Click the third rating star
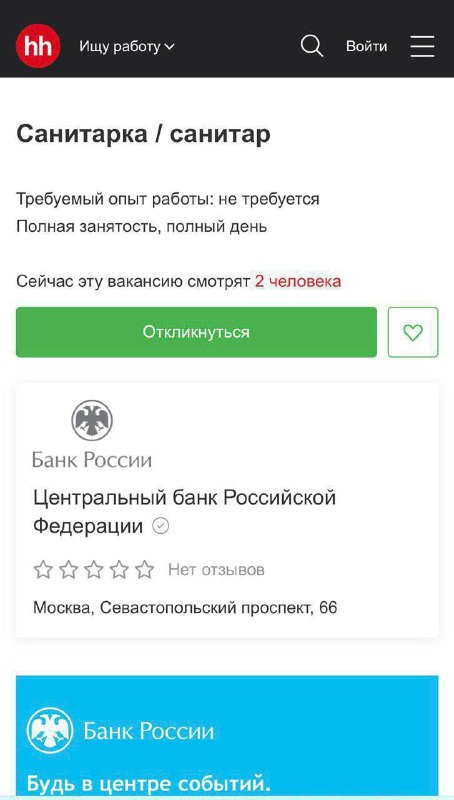The height and width of the screenshot is (800, 454). pos(94,569)
